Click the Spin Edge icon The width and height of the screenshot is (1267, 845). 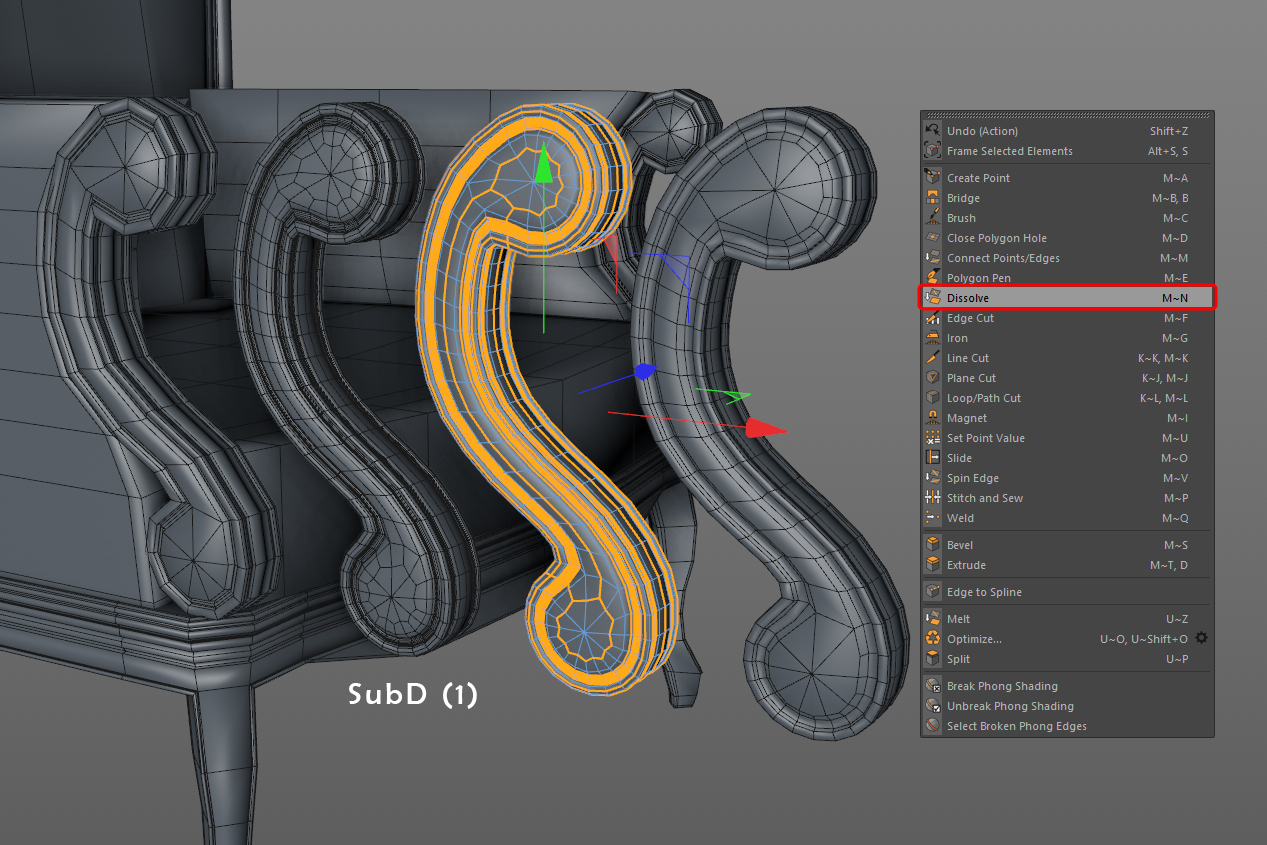(932, 478)
